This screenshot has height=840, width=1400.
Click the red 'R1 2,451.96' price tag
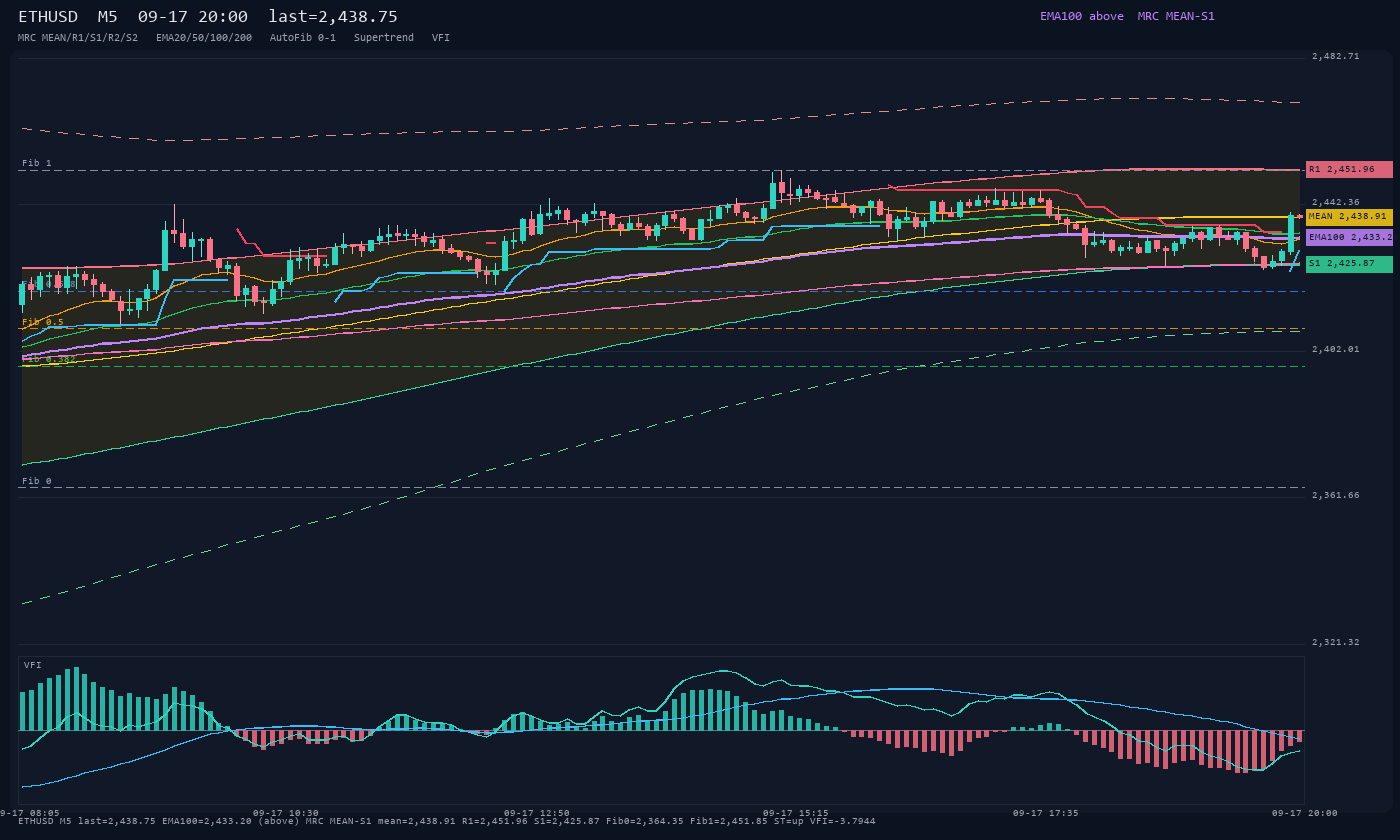coord(1349,169)
